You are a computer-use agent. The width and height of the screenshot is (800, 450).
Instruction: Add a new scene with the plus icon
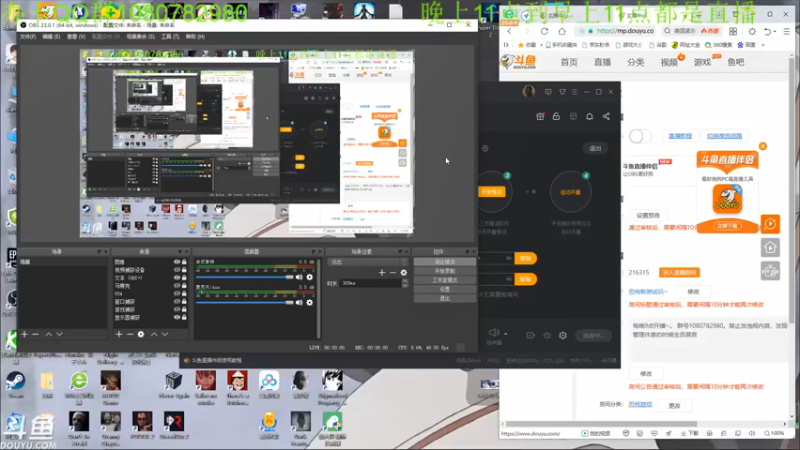point(24,334)
